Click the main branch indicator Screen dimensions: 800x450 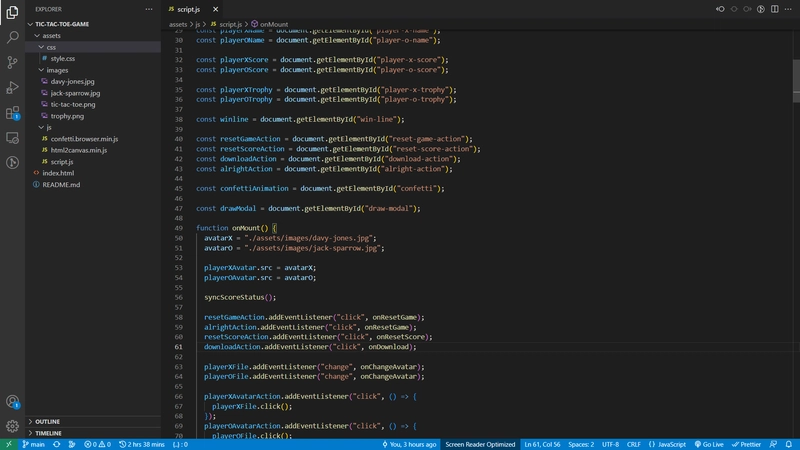click(34, 444)
